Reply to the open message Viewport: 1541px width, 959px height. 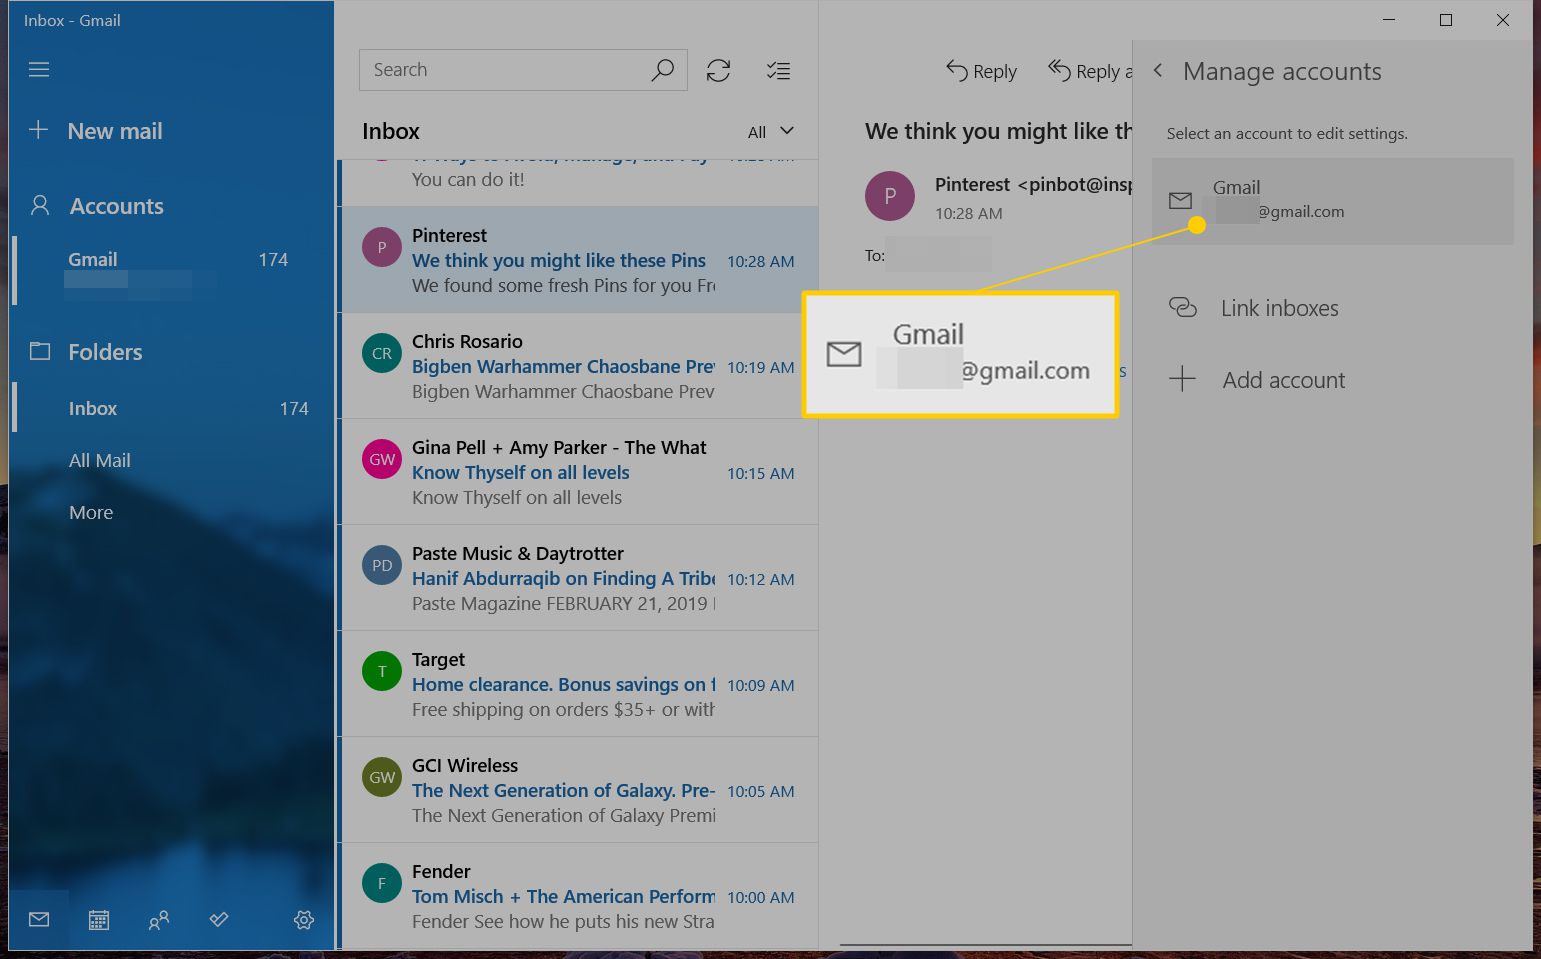pyautogui.click(x=981, y=71)
